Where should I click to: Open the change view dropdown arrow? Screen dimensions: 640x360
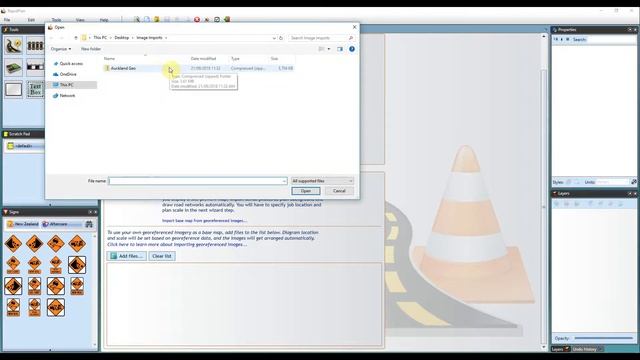[329, 49]
